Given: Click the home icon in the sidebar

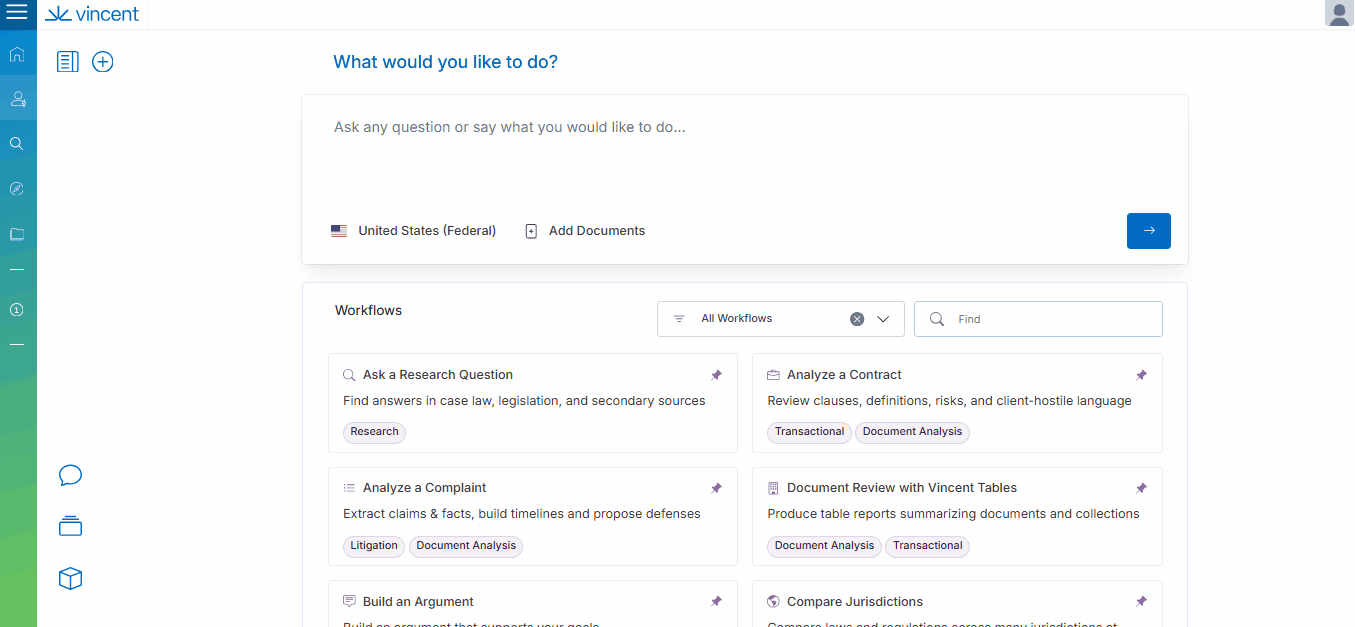Looking at the screenshot, I should click(17, 54).
